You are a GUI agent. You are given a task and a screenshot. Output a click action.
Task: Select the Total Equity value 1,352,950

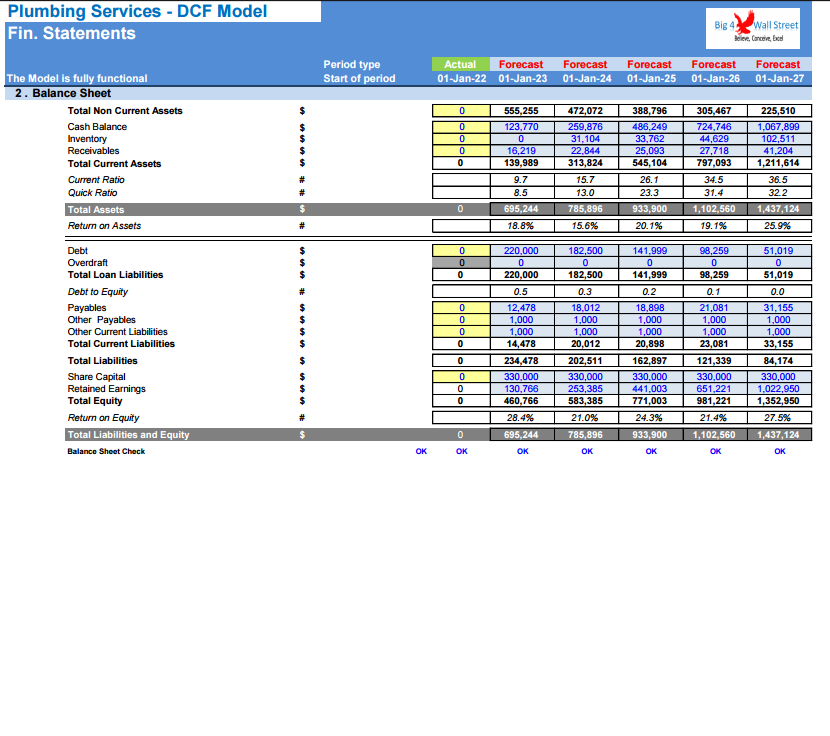tap(779, 401)
